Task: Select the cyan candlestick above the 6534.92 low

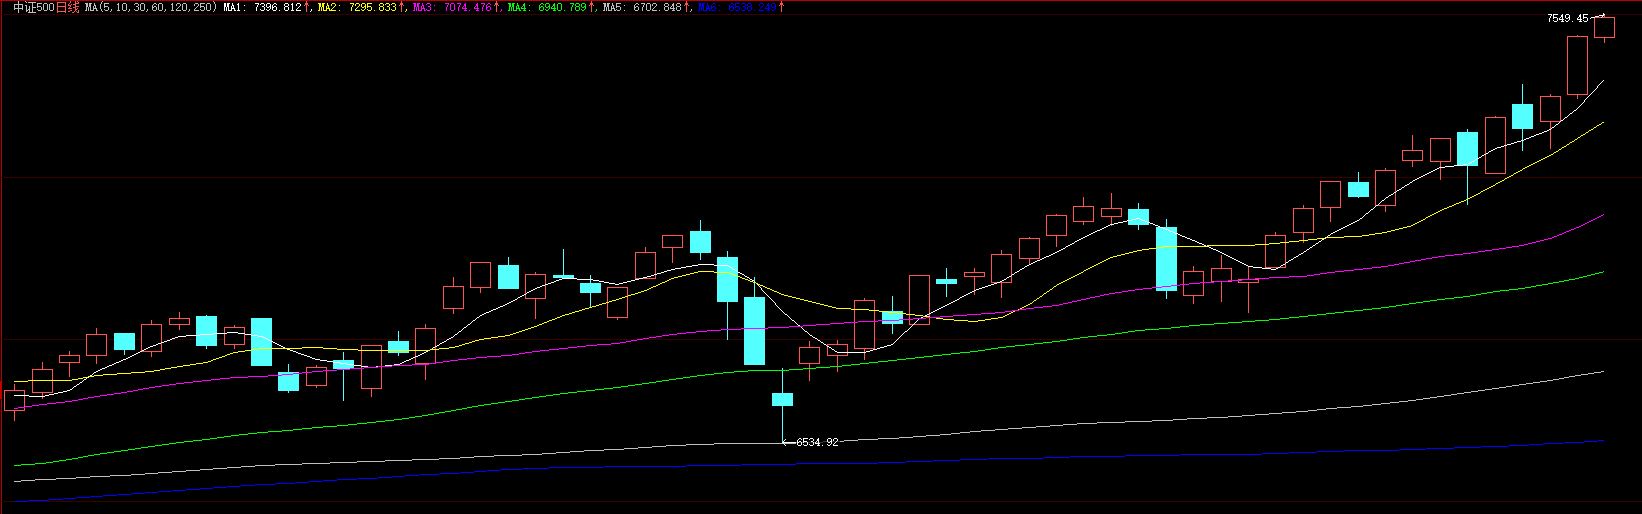Action: (782, 399)
